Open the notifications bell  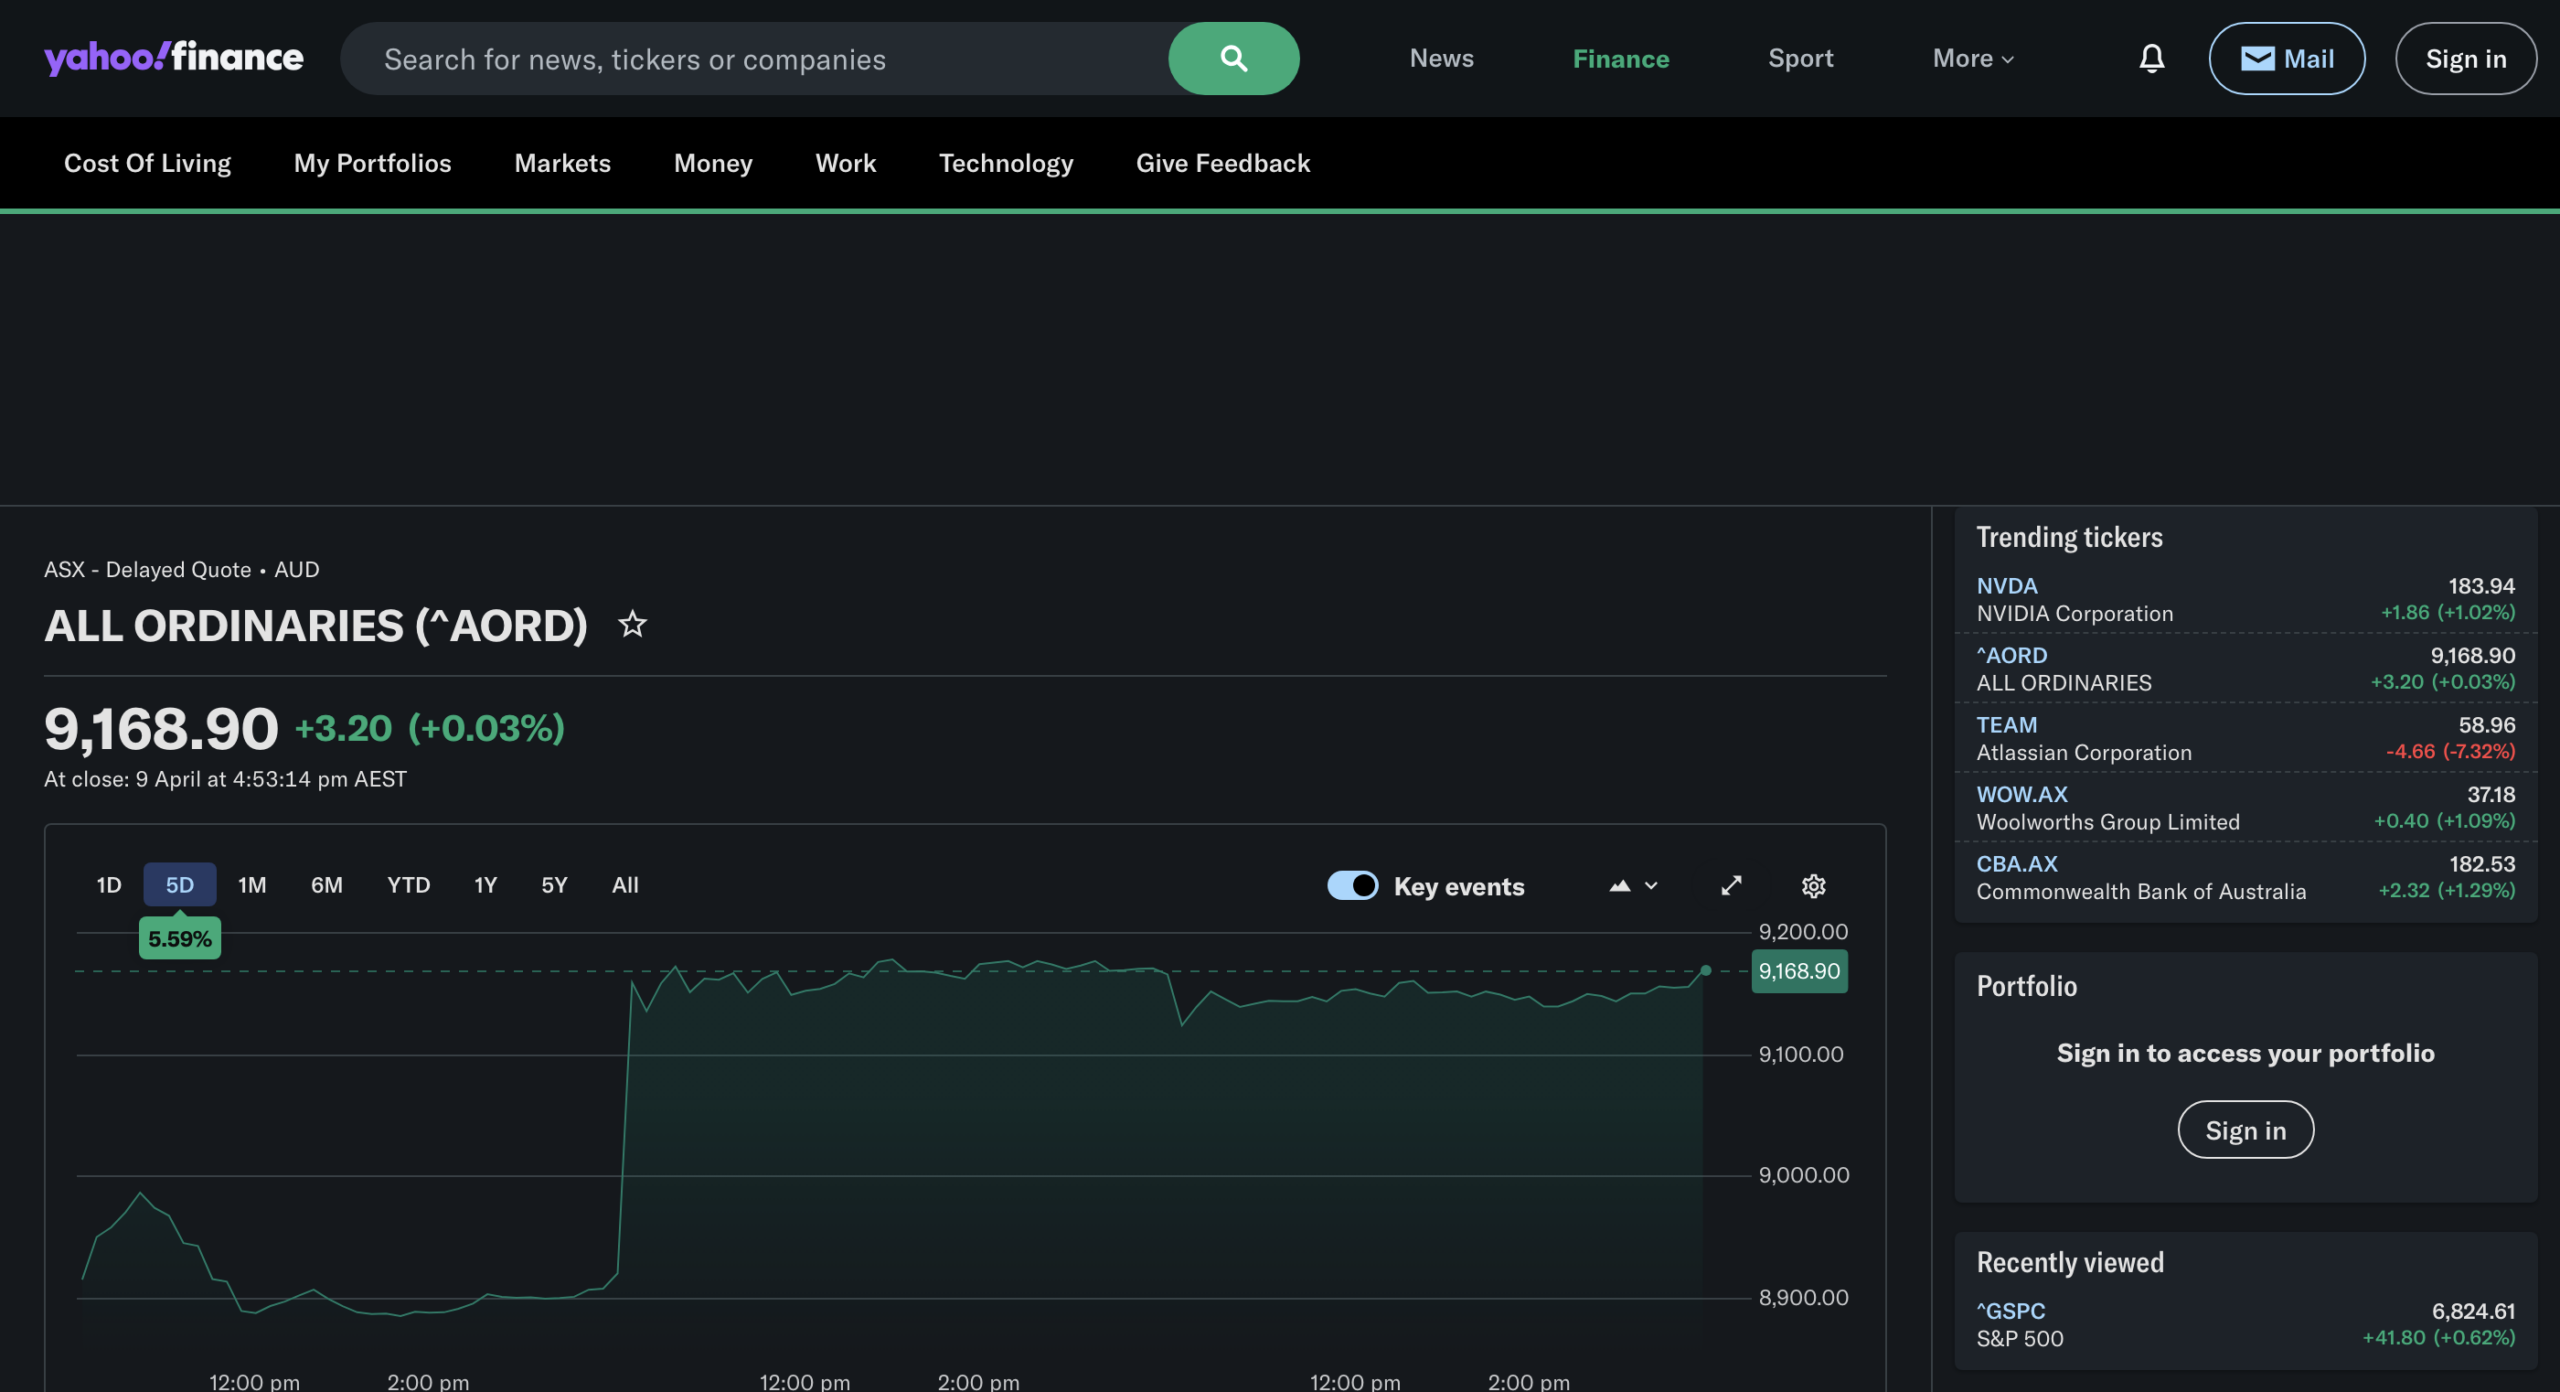tap(2151, 59)
